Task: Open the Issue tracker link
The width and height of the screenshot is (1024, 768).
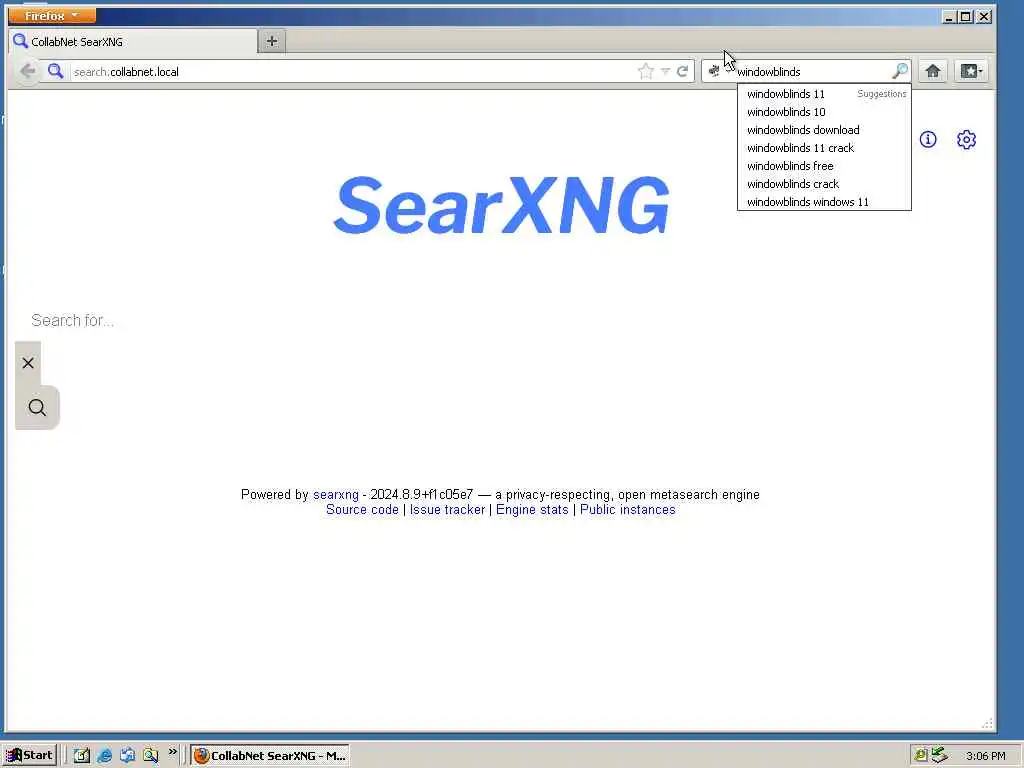Action: pos(447,509)
